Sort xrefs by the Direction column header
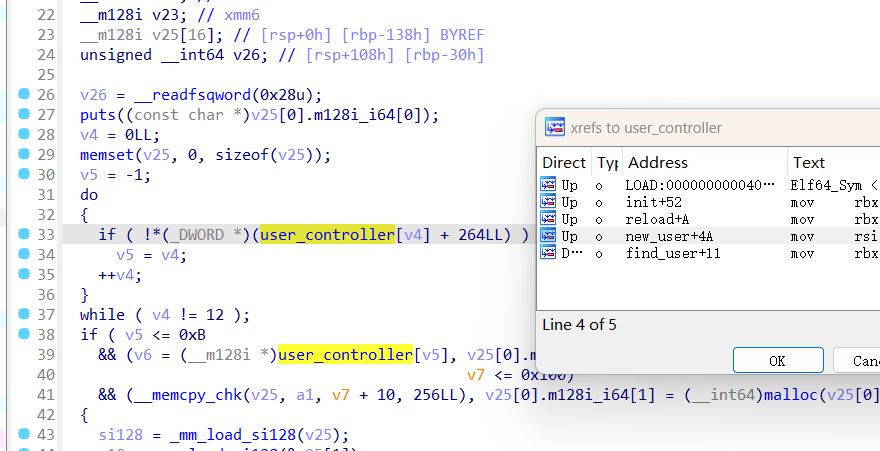The image size is (880, 451). click(x=564, y=162)
